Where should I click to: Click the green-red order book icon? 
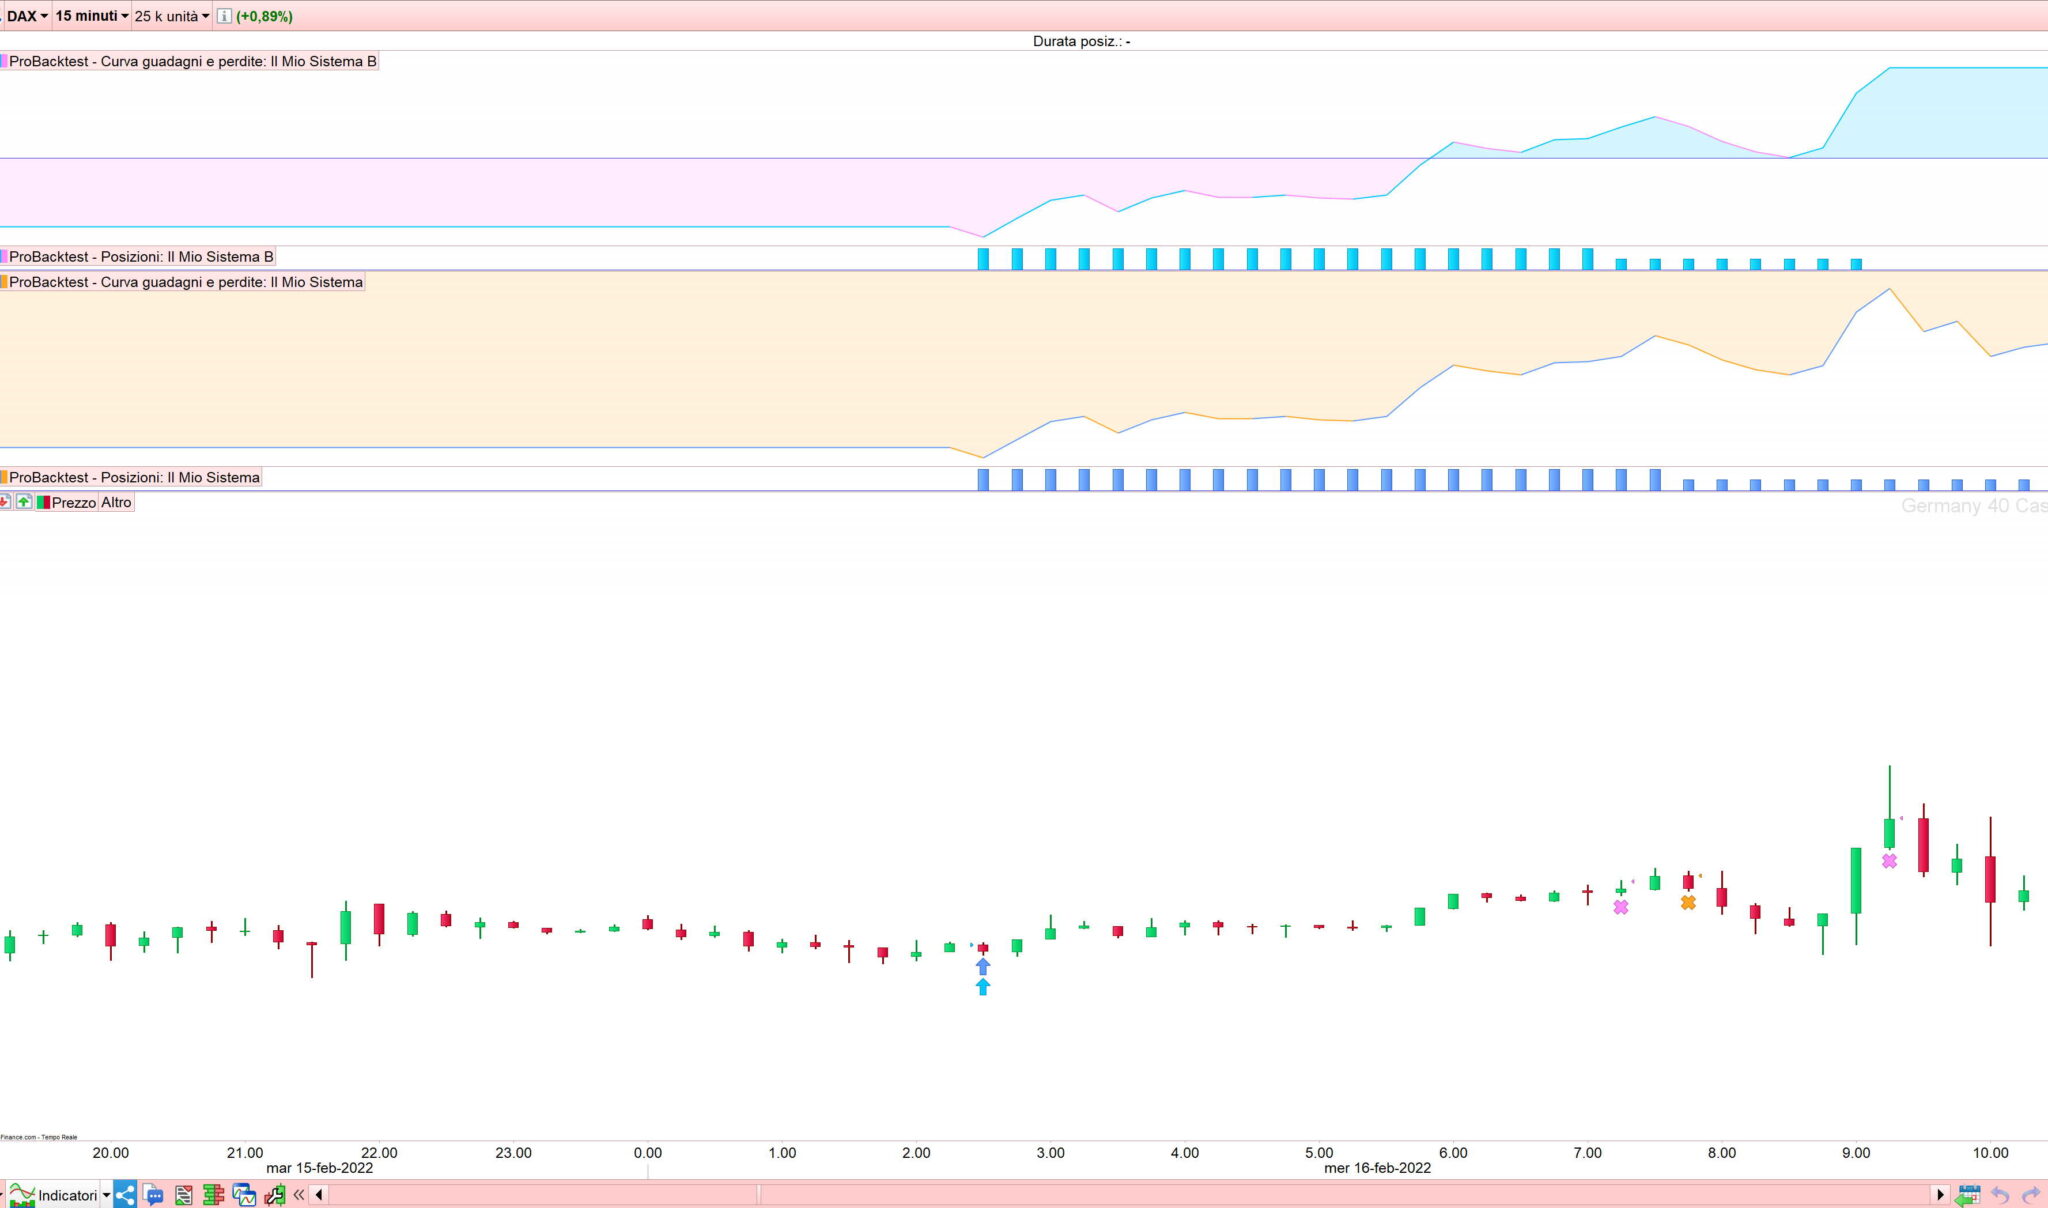tap(213, 1194)
